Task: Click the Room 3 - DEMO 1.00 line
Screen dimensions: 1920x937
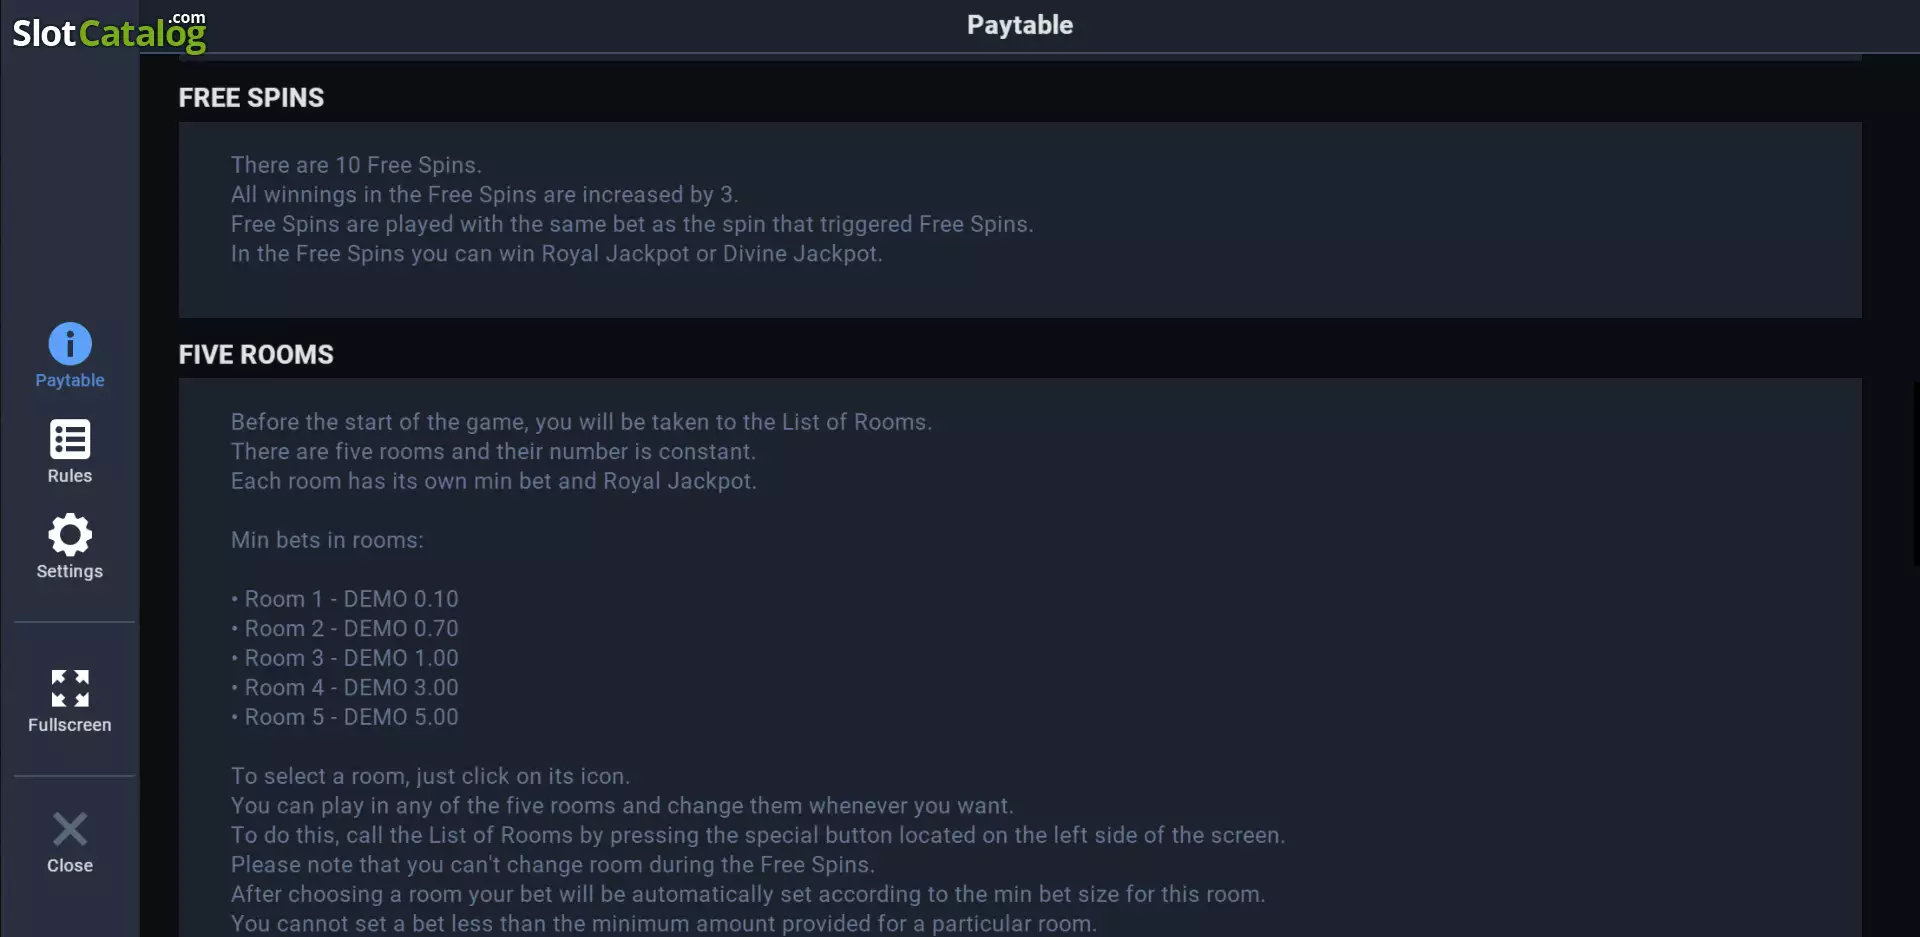Action: pyautogui.click(x=345, y=658)
